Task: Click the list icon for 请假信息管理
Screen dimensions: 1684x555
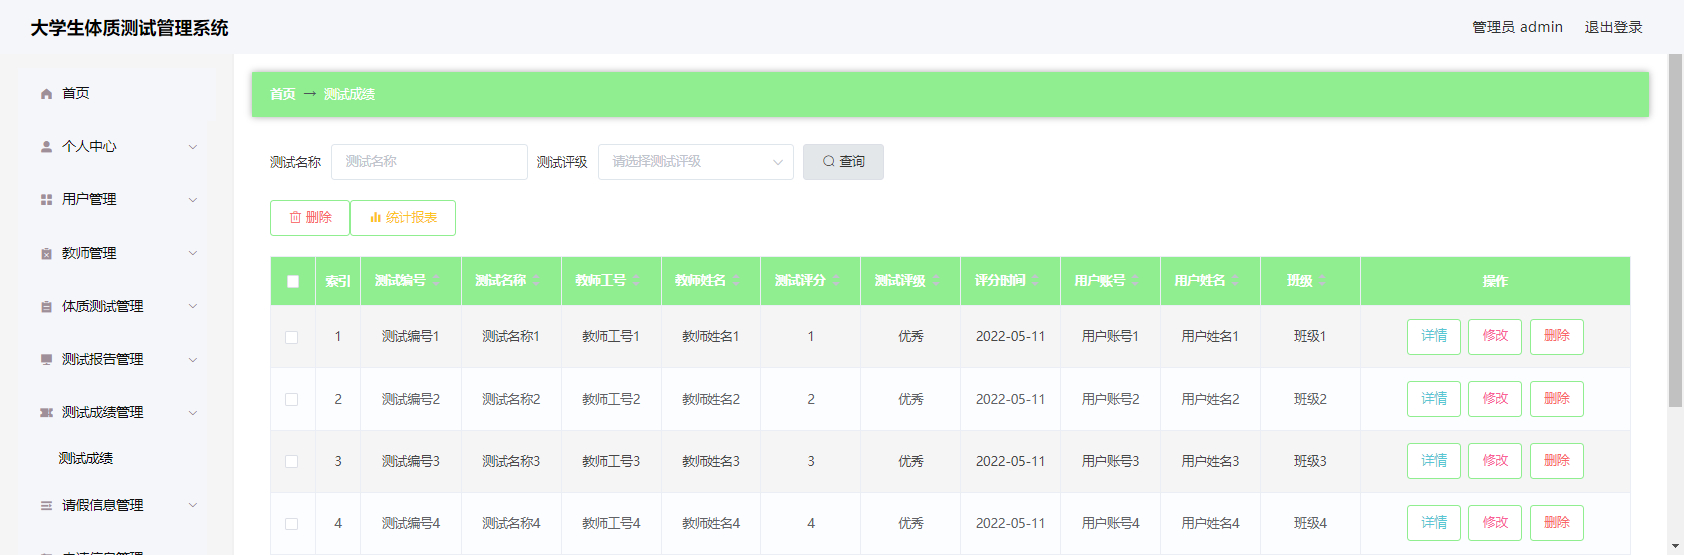Action: pos(46,505)
